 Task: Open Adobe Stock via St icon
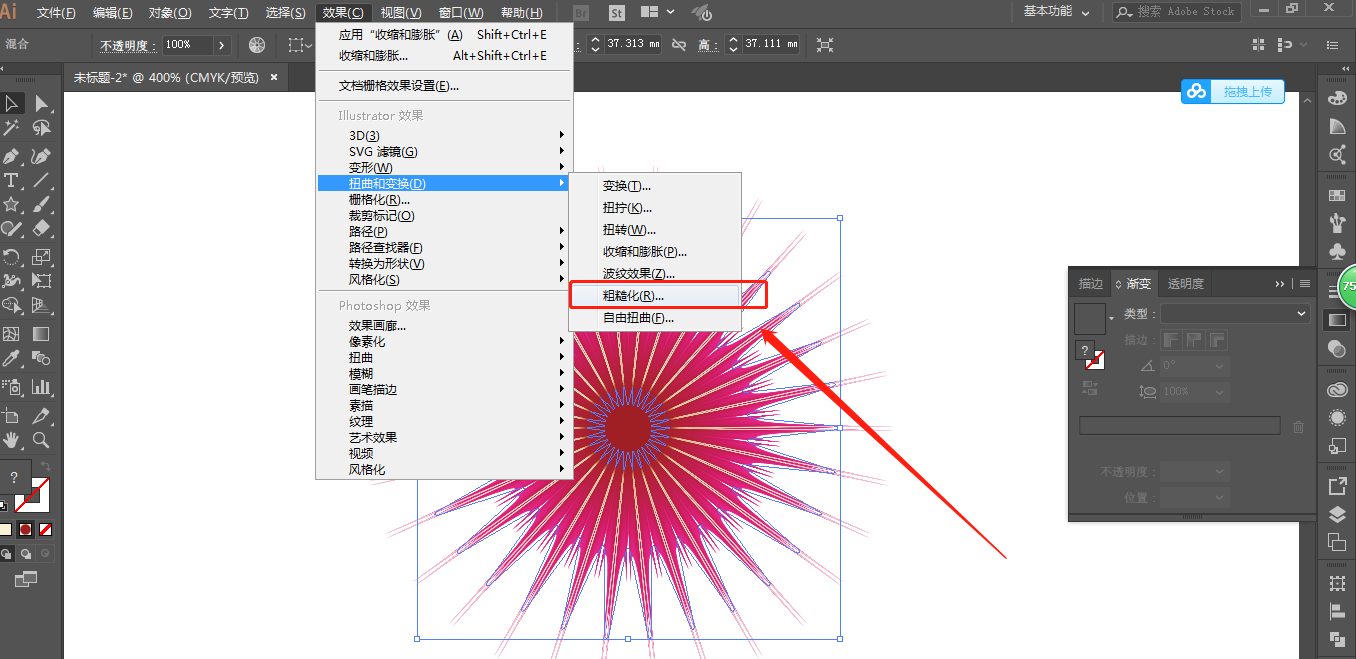click(616, 13)
